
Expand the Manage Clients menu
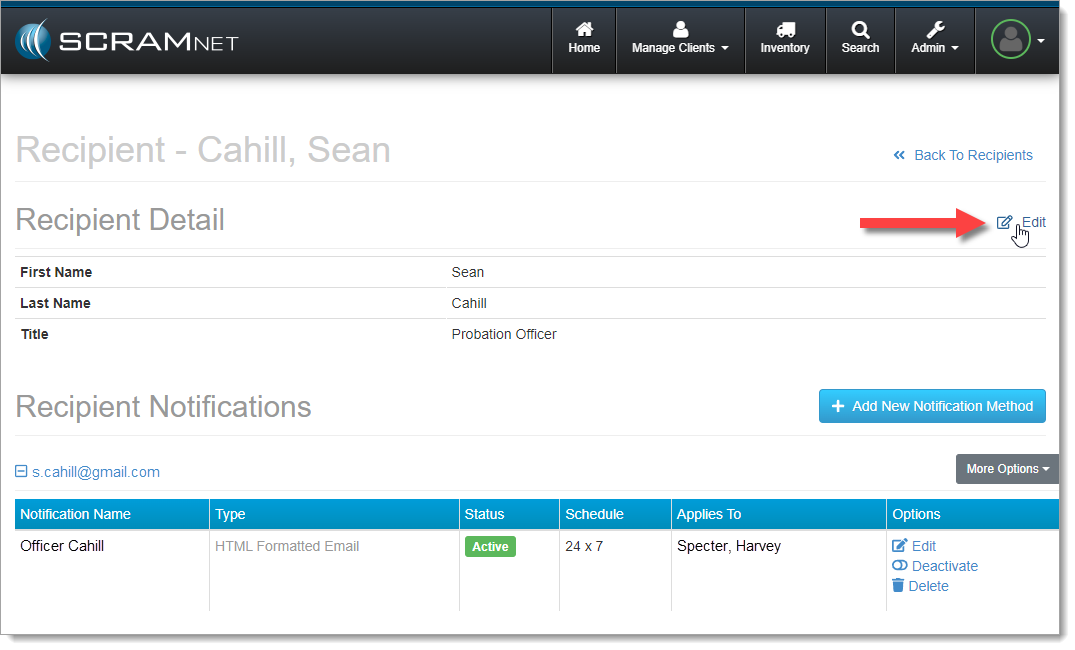(x=680, y=40)
